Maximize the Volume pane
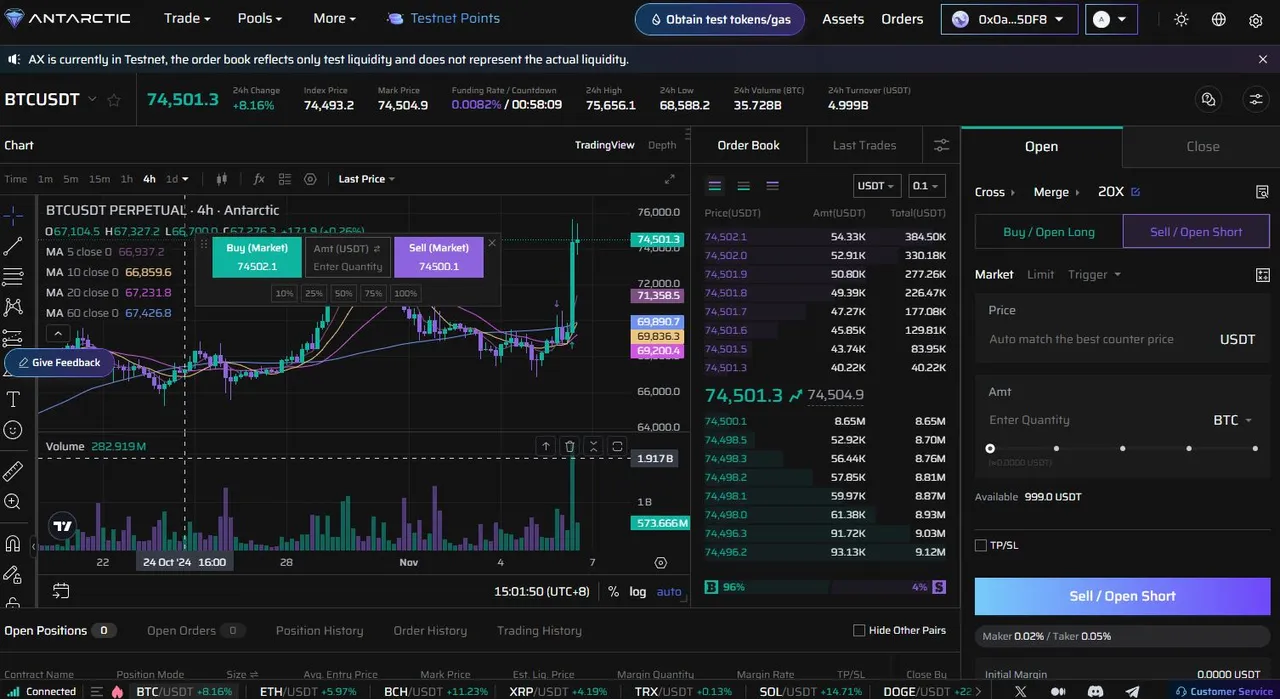1280x699 pixels. pos(617,446)
